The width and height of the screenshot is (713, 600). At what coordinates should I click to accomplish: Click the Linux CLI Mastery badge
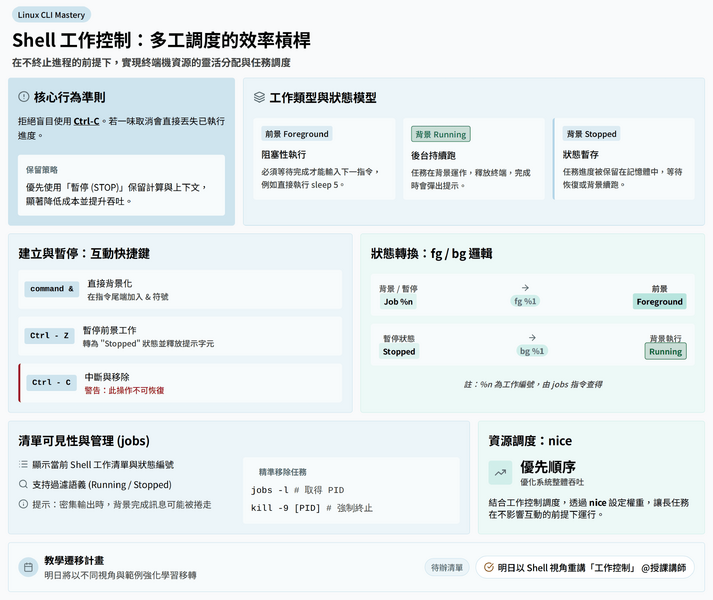pyautogui.click(x=51, y=15)
